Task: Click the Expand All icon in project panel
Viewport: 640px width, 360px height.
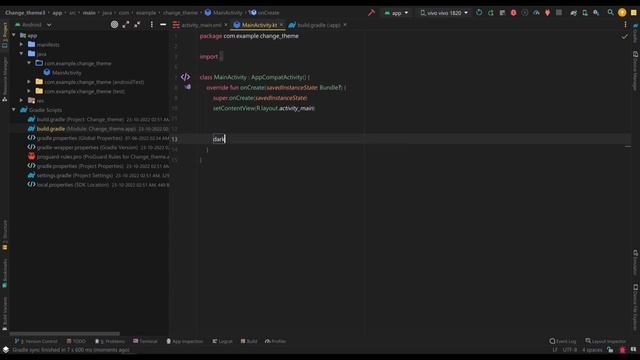Action: (126, 24)
